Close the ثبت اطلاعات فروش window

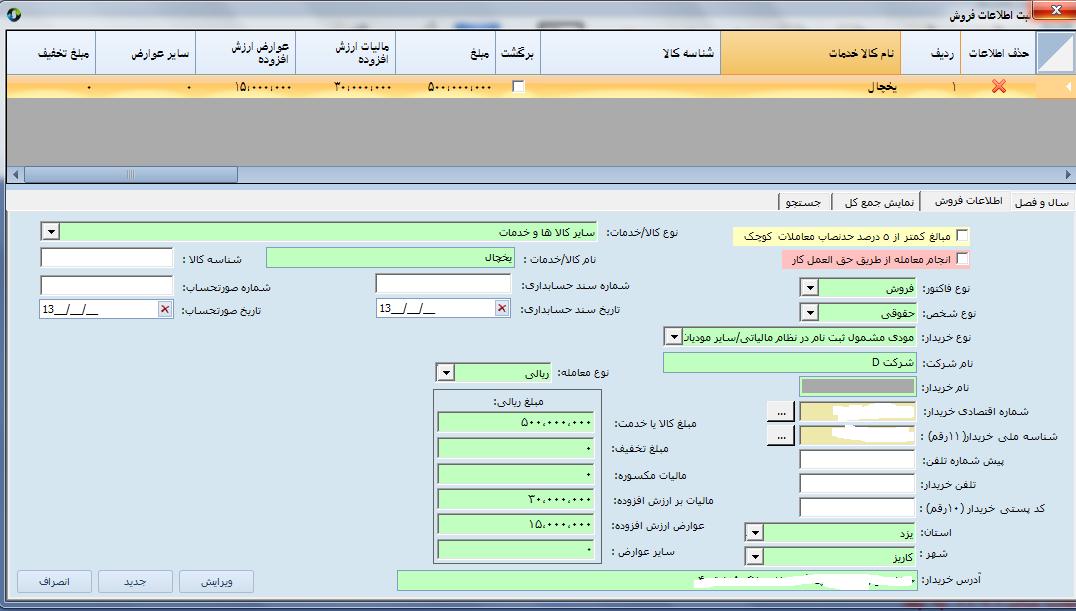coord(1052,13)
